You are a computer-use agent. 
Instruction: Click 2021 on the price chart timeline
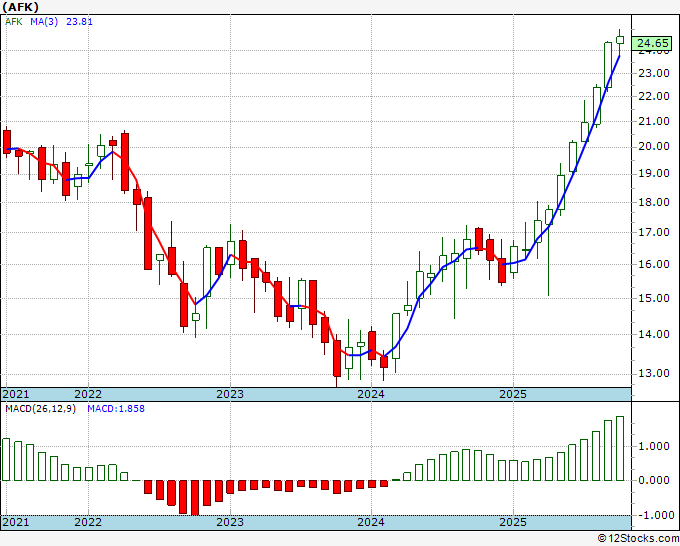[16, 394]
